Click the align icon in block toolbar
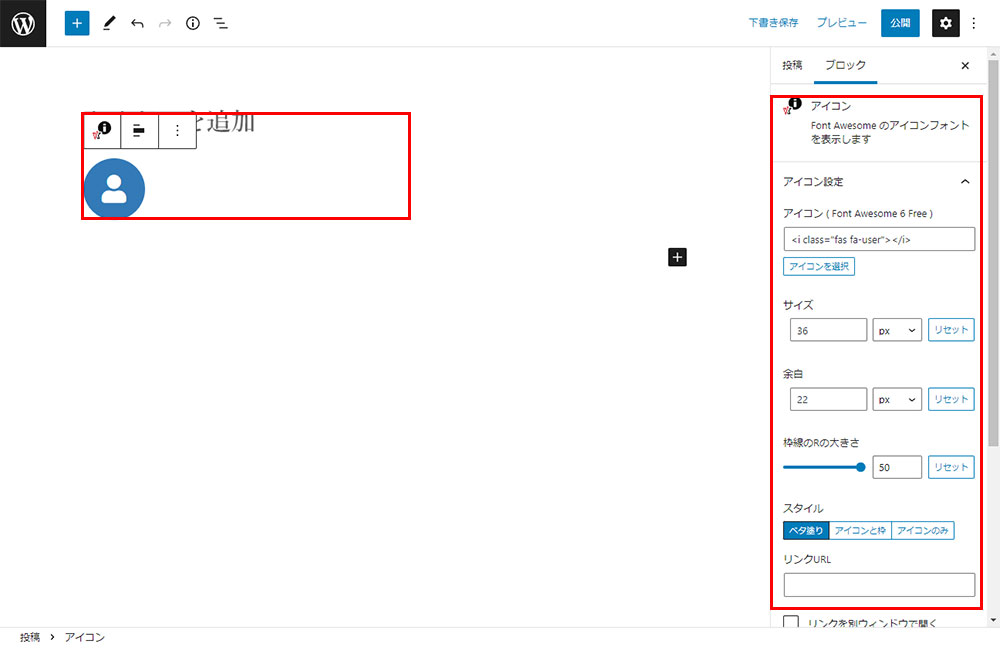1000x671 pixels. point(139,130)
